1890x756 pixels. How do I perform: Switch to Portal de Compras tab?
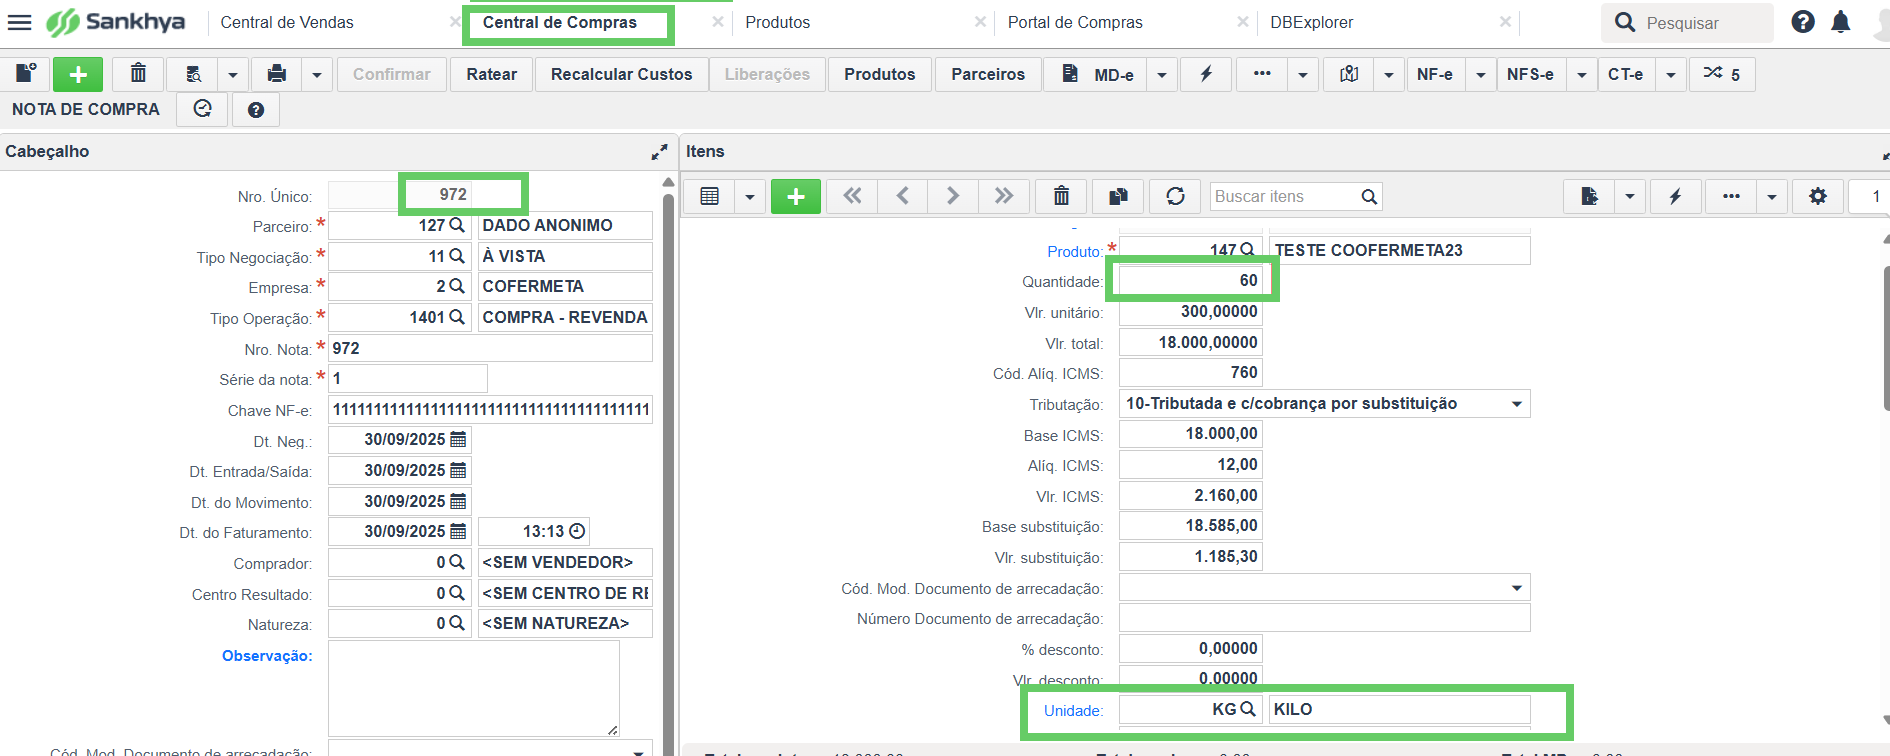pyautogui.click(x=1075, y=22)
